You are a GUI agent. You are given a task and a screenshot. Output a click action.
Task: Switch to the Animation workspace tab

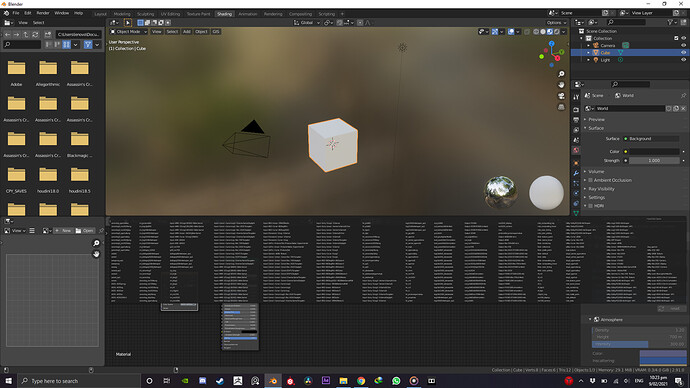pos(248,14)
